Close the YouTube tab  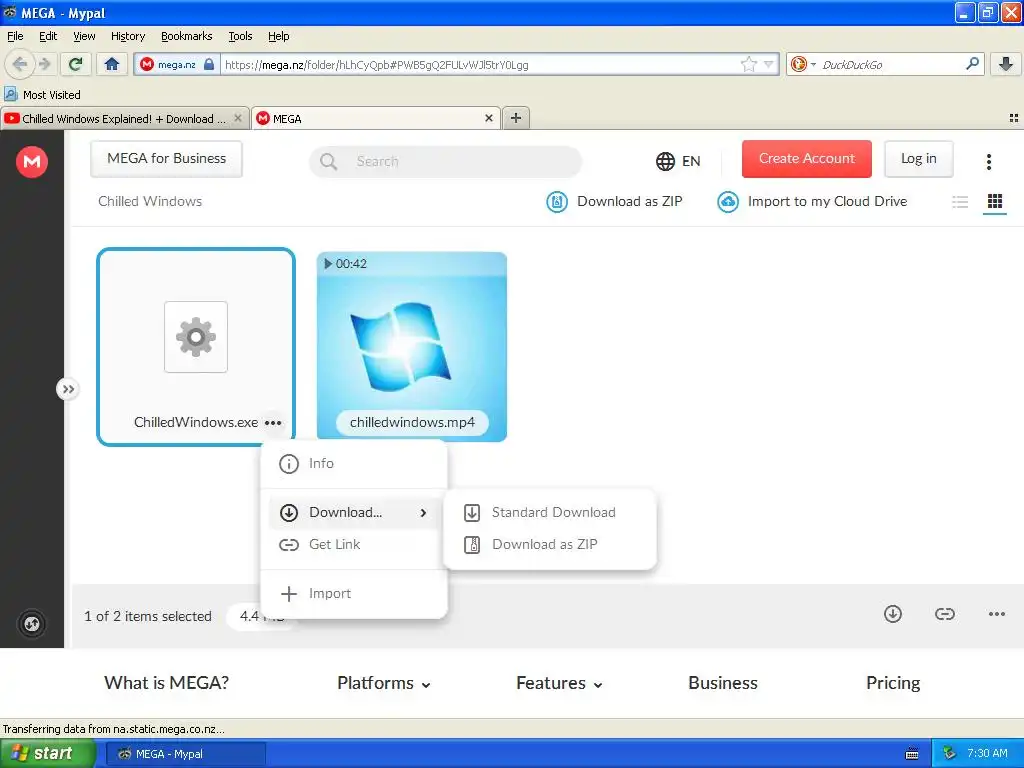pyautogui.click(x=238, y=118)
